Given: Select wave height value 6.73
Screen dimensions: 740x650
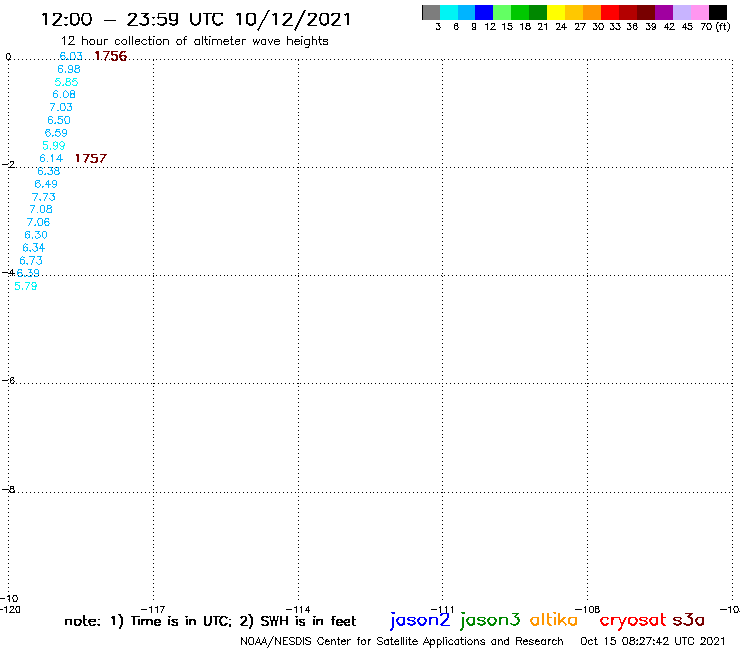Looking at the screenshot, I should pyautogui.click(x=31, y=261).
